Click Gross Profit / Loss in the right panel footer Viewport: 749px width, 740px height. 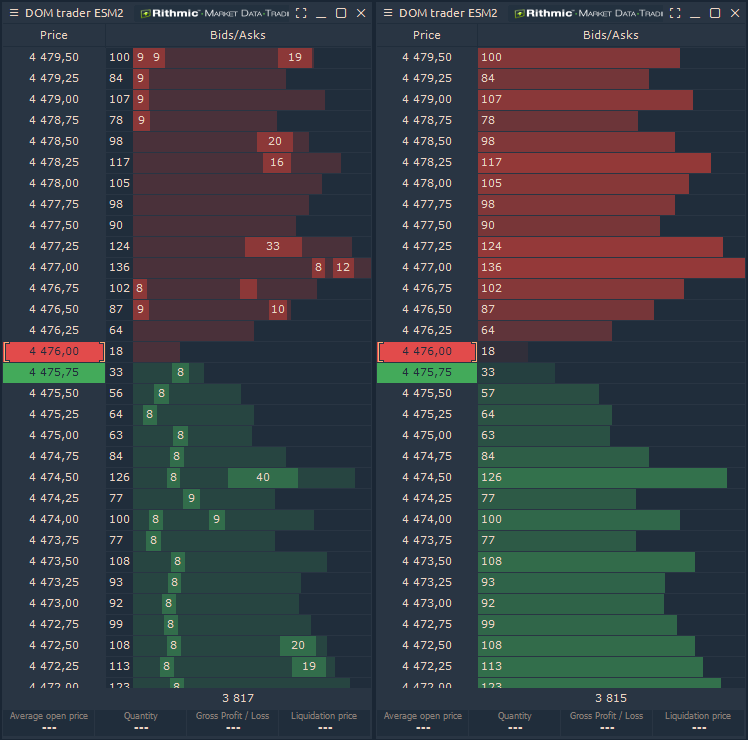point(606,722)
